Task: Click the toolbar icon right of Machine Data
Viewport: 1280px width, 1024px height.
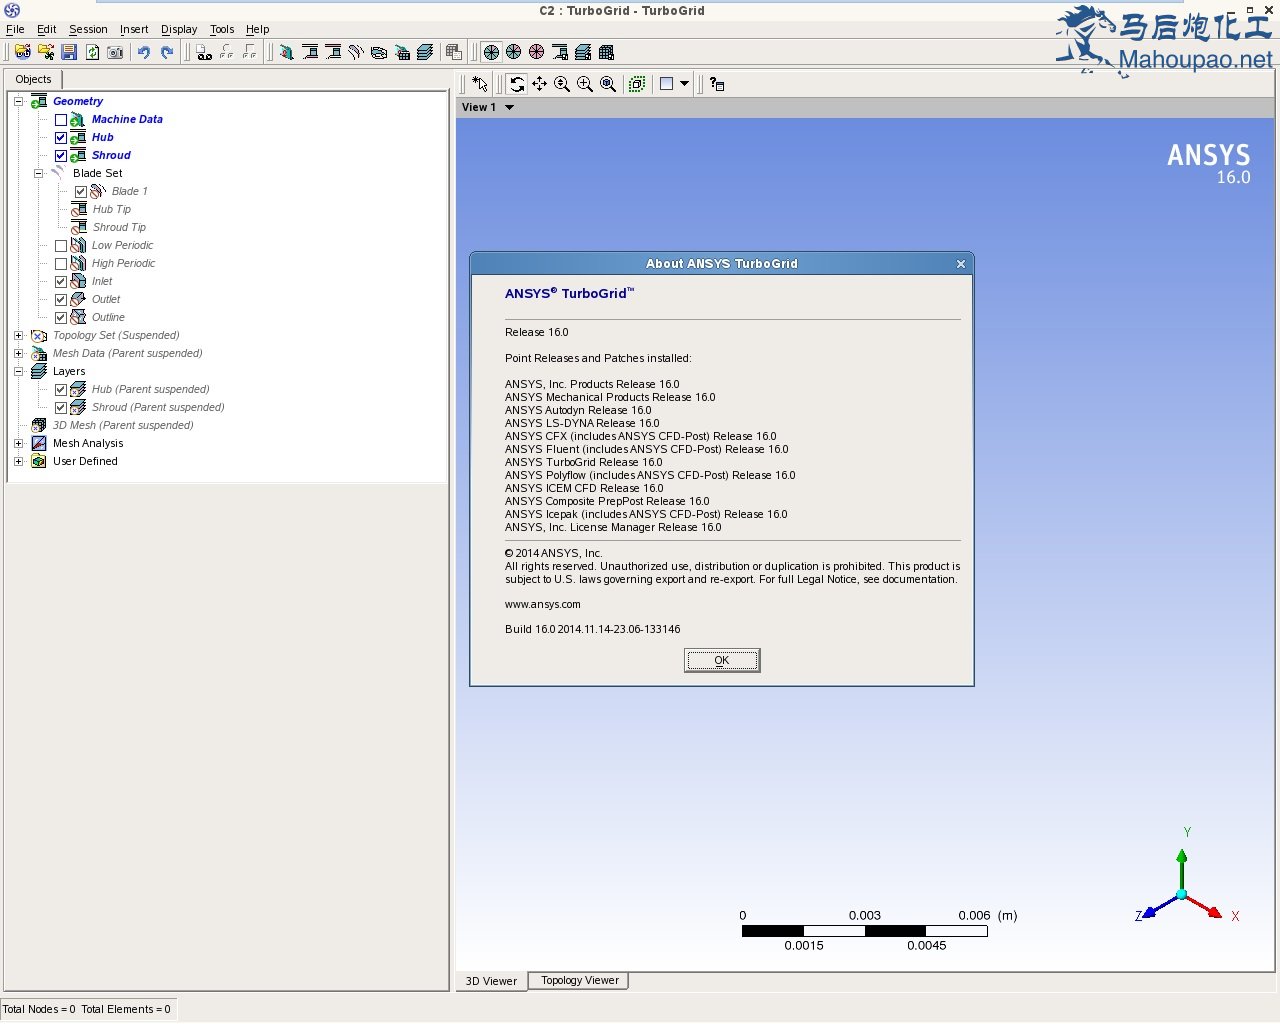Action: point(310,52)
